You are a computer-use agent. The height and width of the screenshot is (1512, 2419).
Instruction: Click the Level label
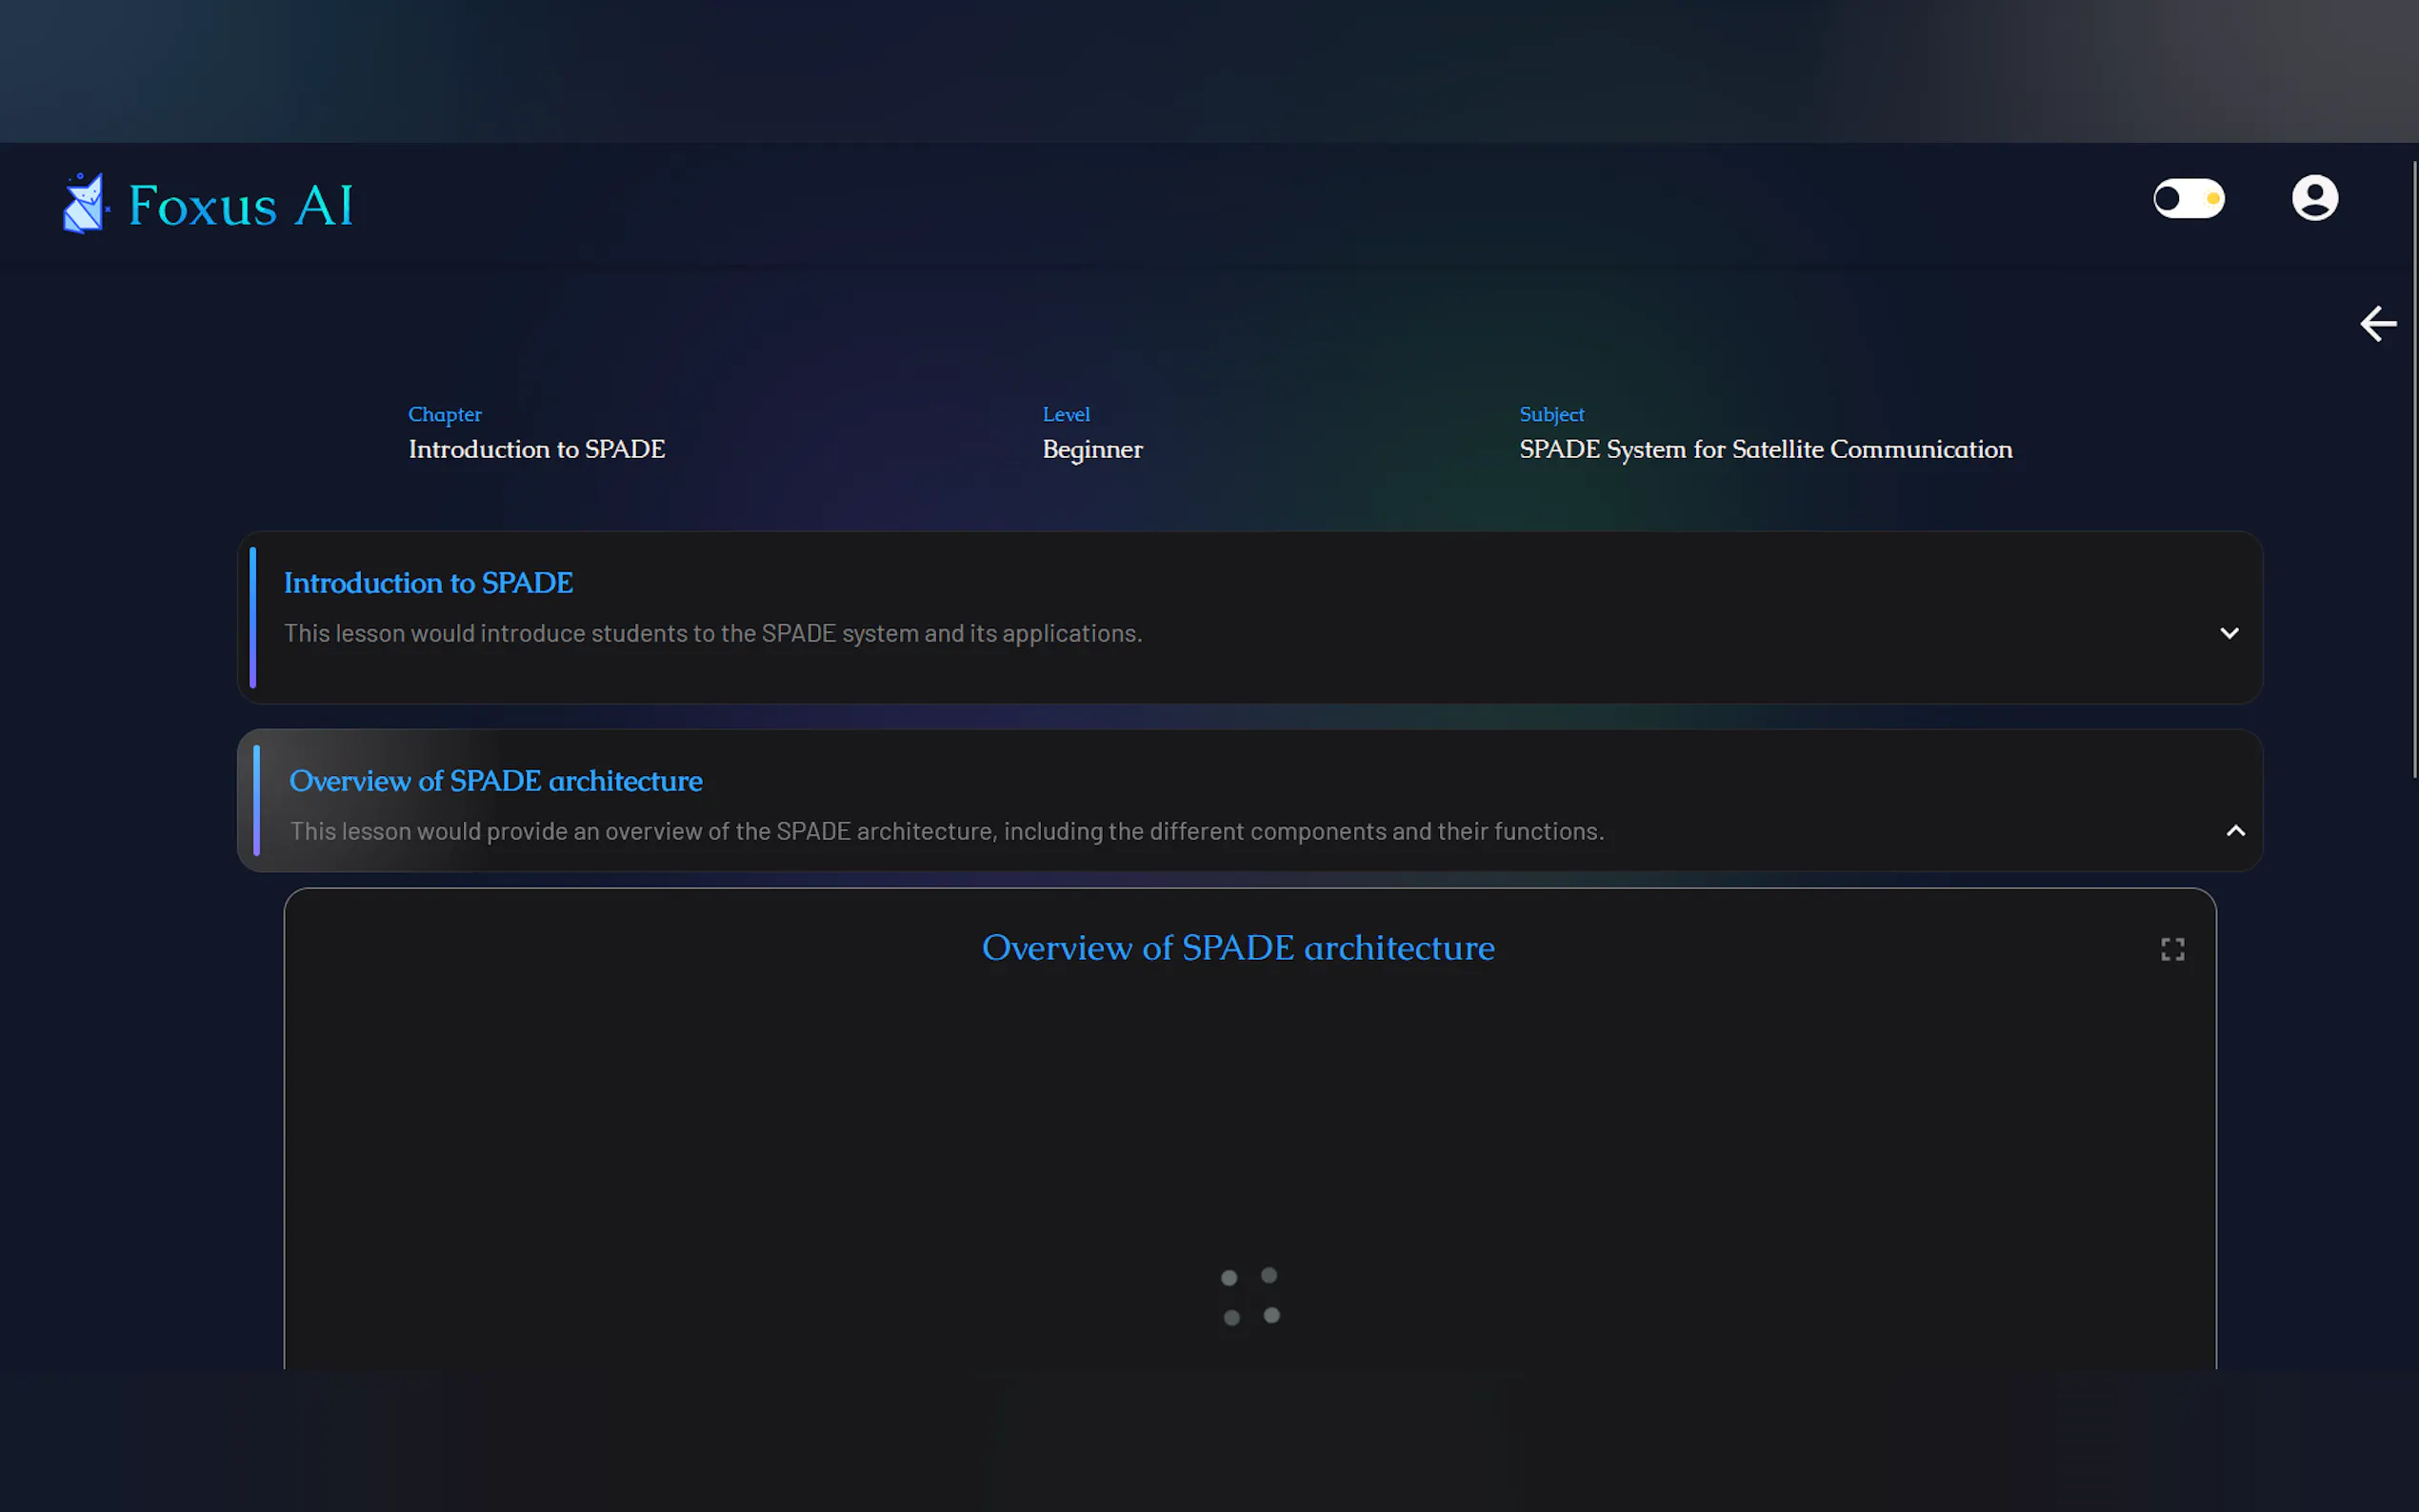coord(1066,414)
